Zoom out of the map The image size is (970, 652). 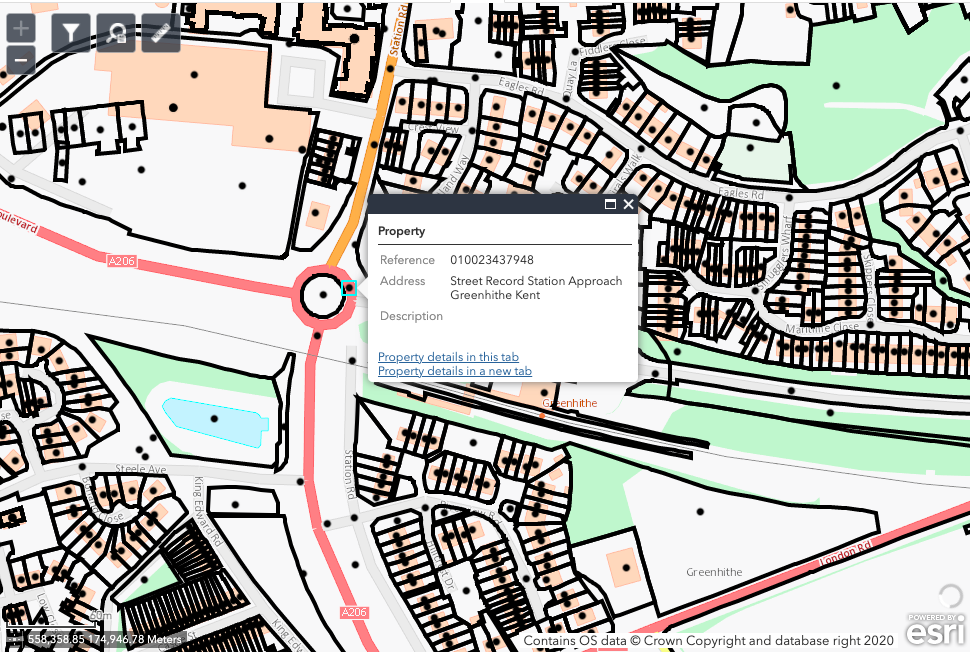tap(21, 61)
